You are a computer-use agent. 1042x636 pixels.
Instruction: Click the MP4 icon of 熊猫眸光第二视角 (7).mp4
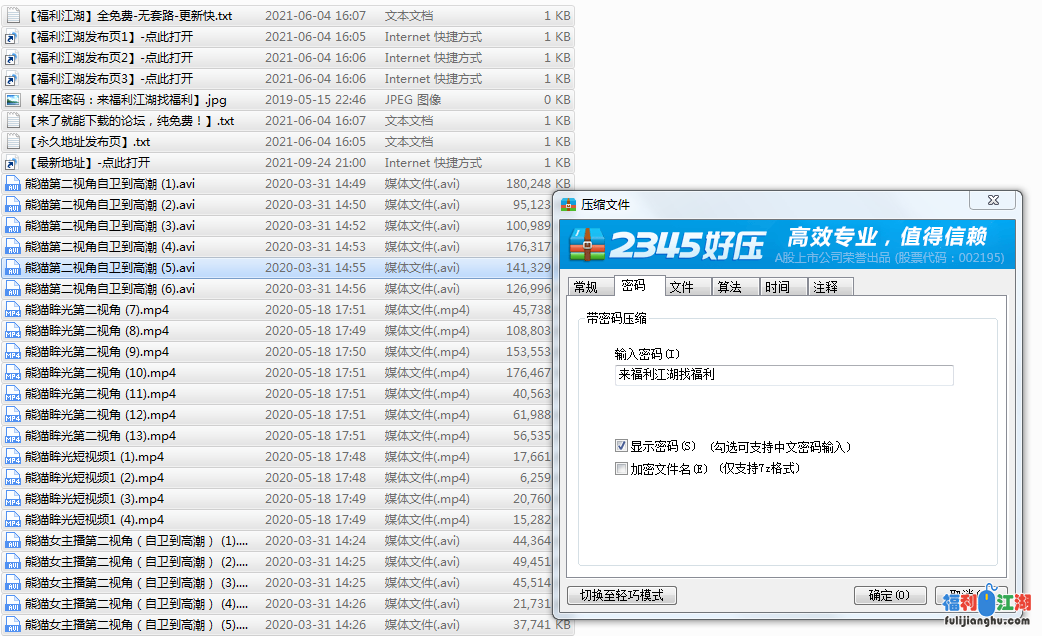tap(13, 310)
